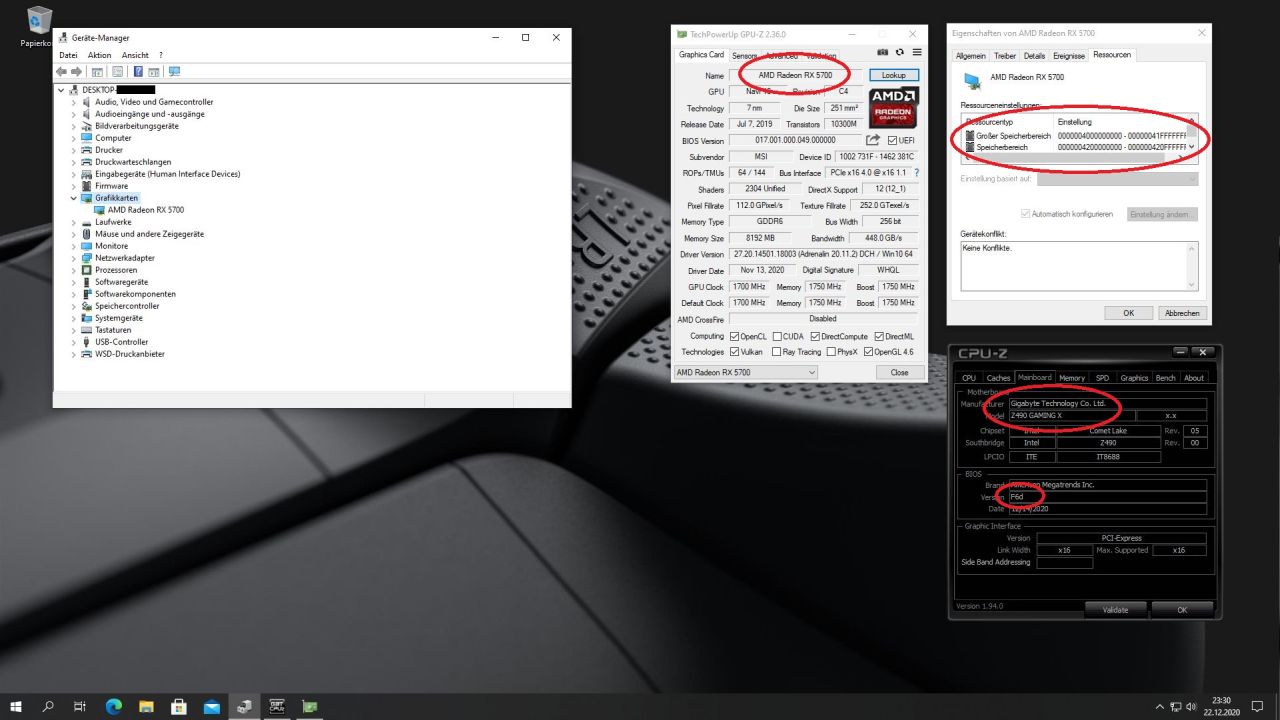
Task: Click the scan-for-hardware monitor icon in Geräte-Manager toolbar
Action: pyautogui.click(x=174, y=72)
